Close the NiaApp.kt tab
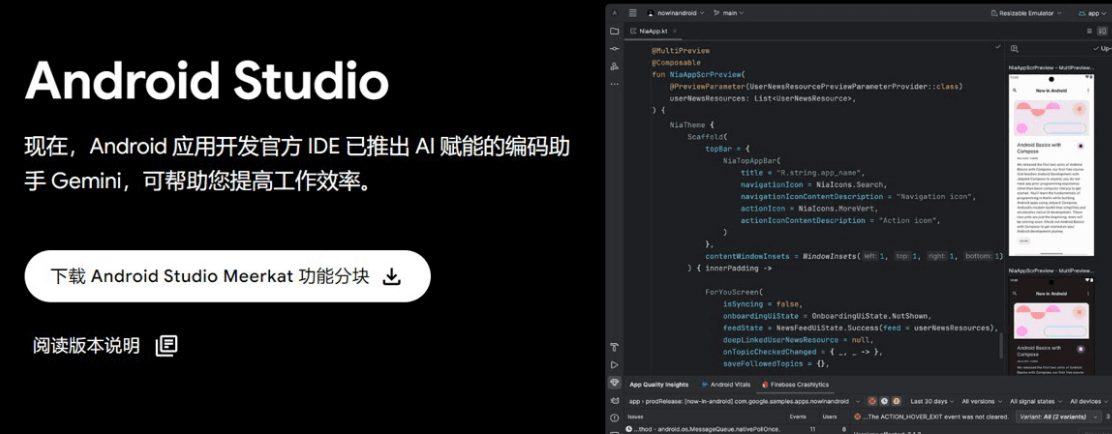This screenshot has height=434, width=1112. 675,31
